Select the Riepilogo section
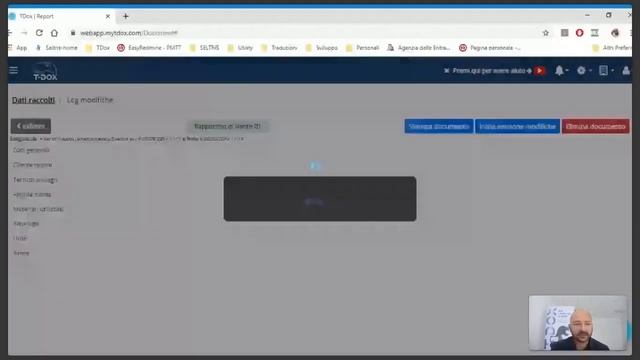This screenshot has height=360, width=640. tap(26, 224)
